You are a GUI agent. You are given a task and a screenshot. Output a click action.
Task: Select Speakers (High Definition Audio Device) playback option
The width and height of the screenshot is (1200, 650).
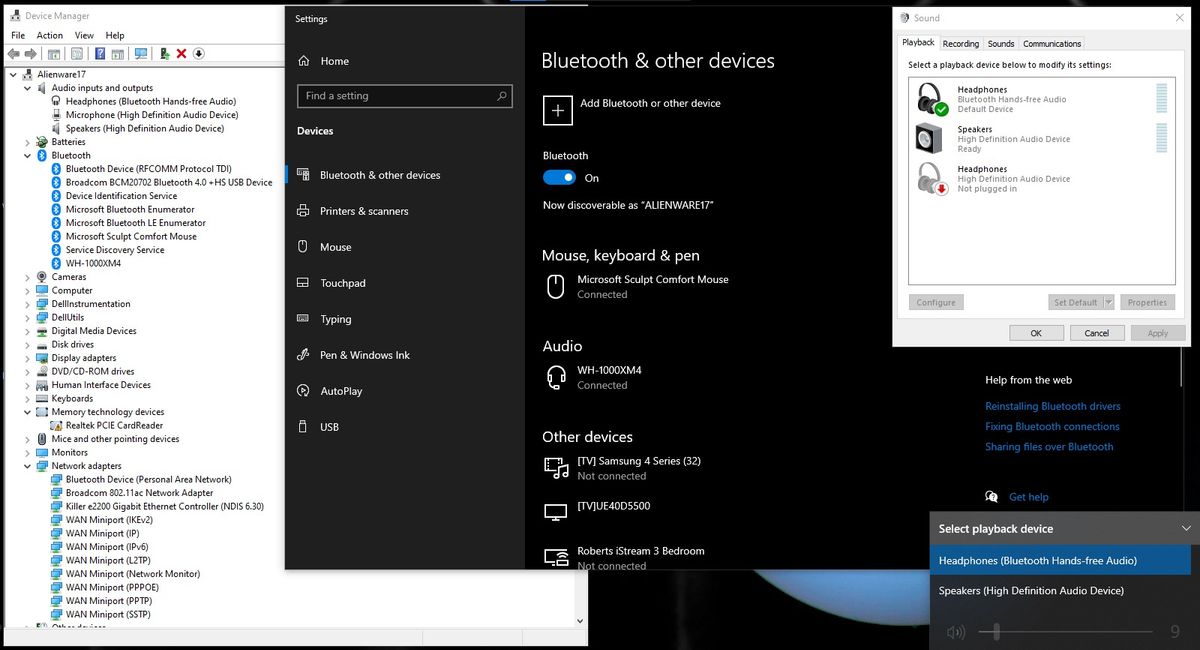point(1031,591)
